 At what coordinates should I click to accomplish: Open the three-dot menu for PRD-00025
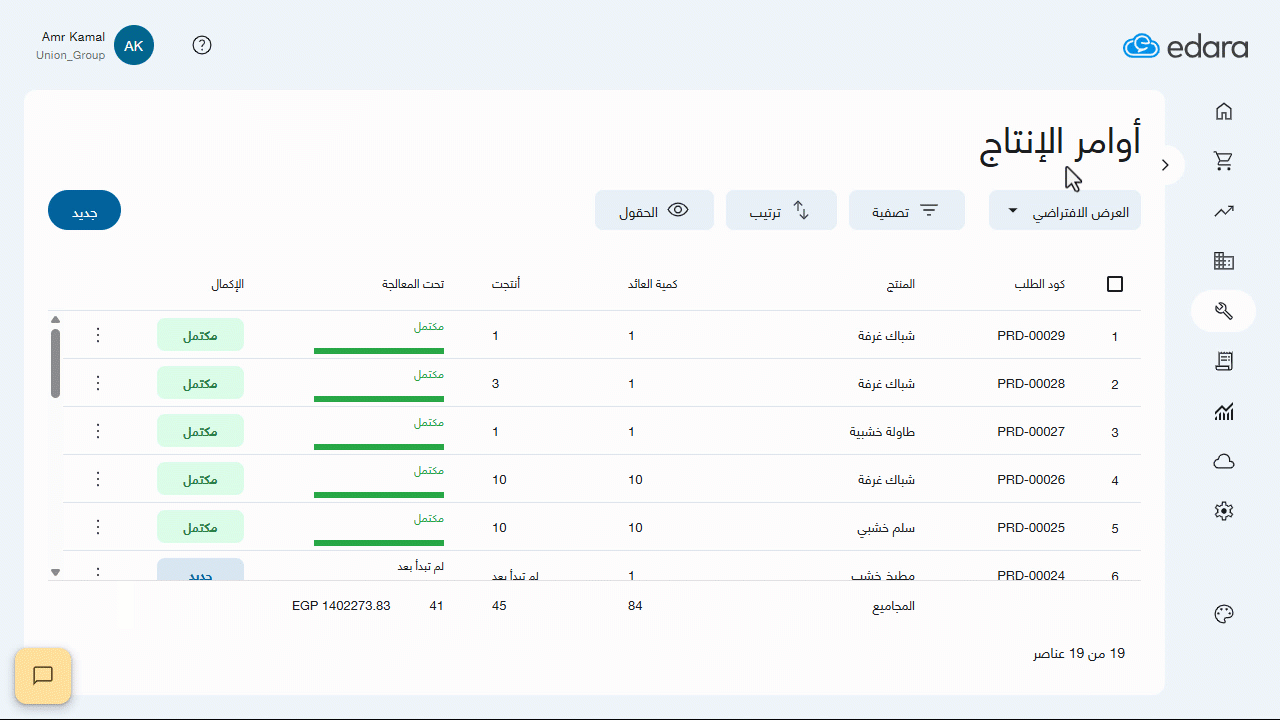pos(98,527)
